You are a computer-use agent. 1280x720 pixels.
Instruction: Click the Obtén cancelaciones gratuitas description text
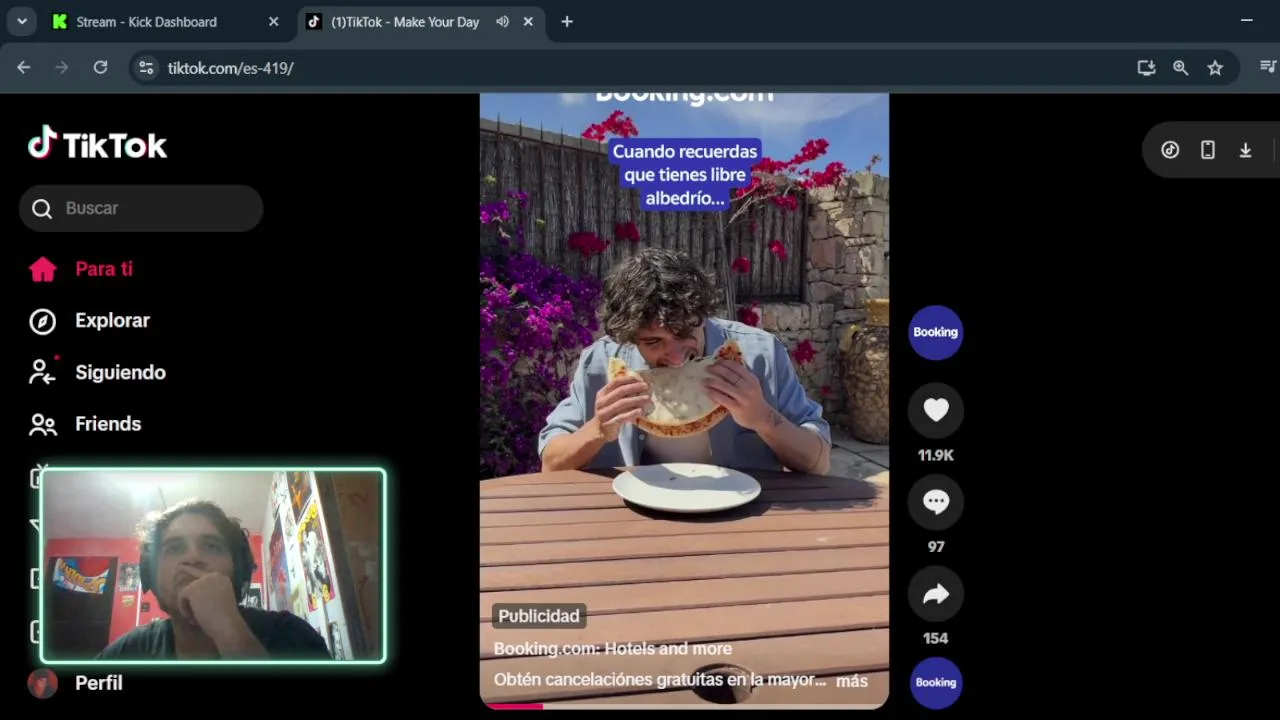[660, 680]
